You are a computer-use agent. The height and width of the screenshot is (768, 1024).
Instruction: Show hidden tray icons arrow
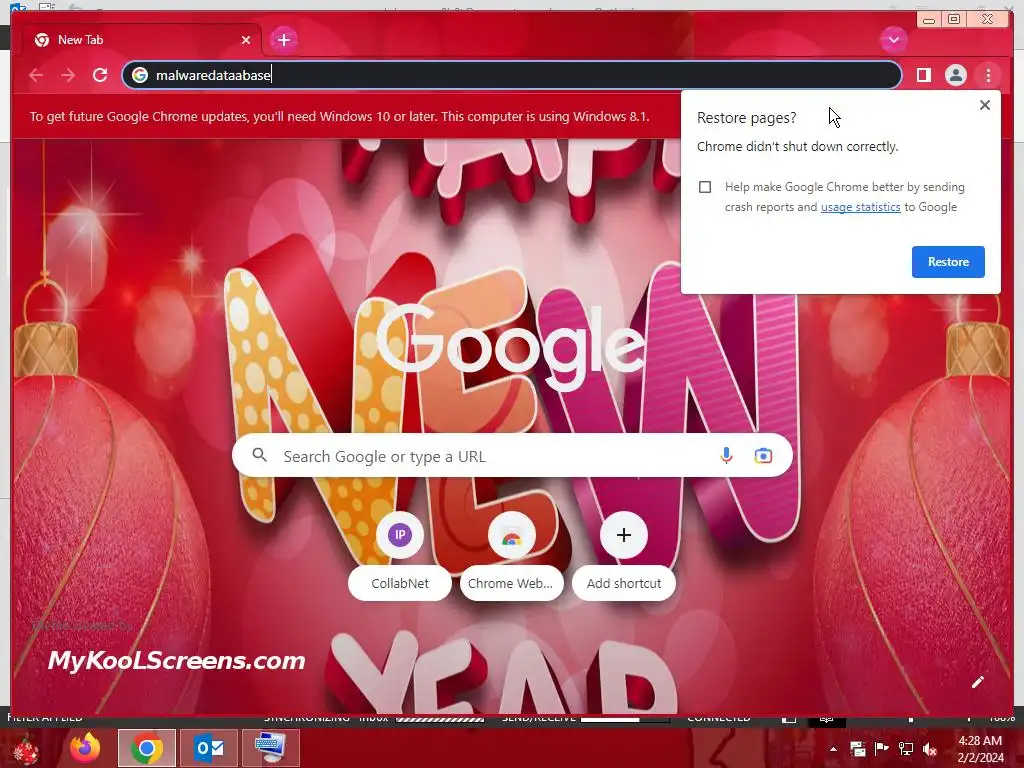[x=833, y=749]
